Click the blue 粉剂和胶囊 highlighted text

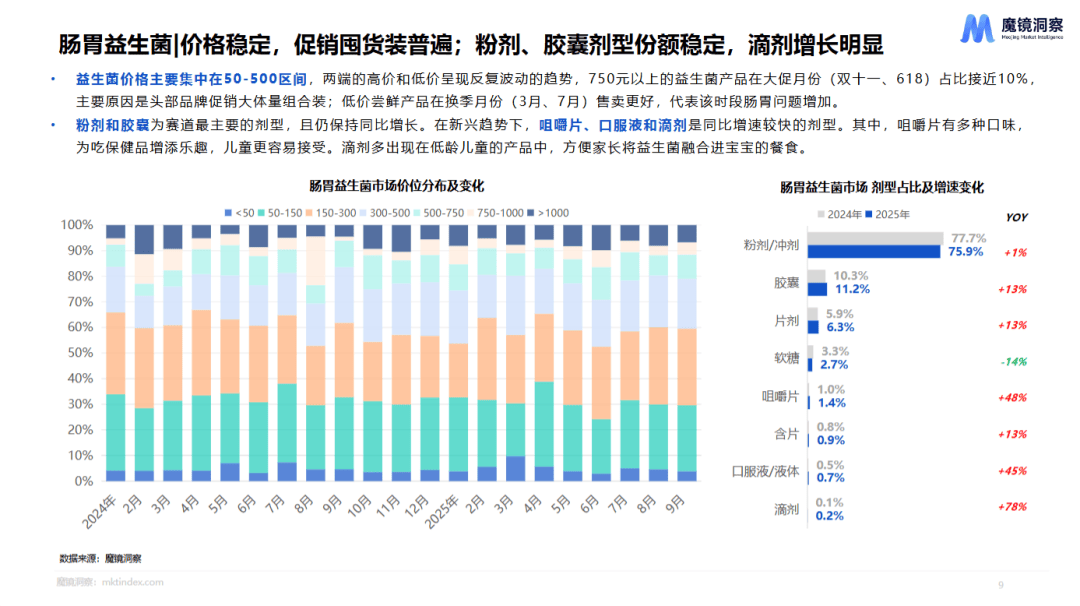pos(112,125)
